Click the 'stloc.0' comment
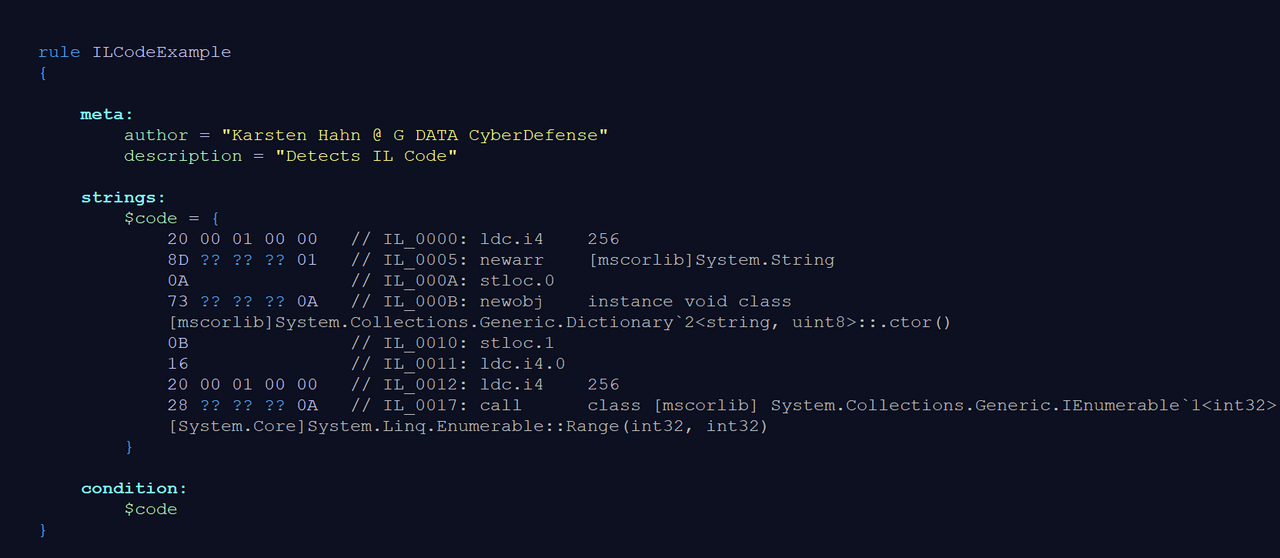The width and height of the screenshot is (1280, 558). [x=517, y=281]
